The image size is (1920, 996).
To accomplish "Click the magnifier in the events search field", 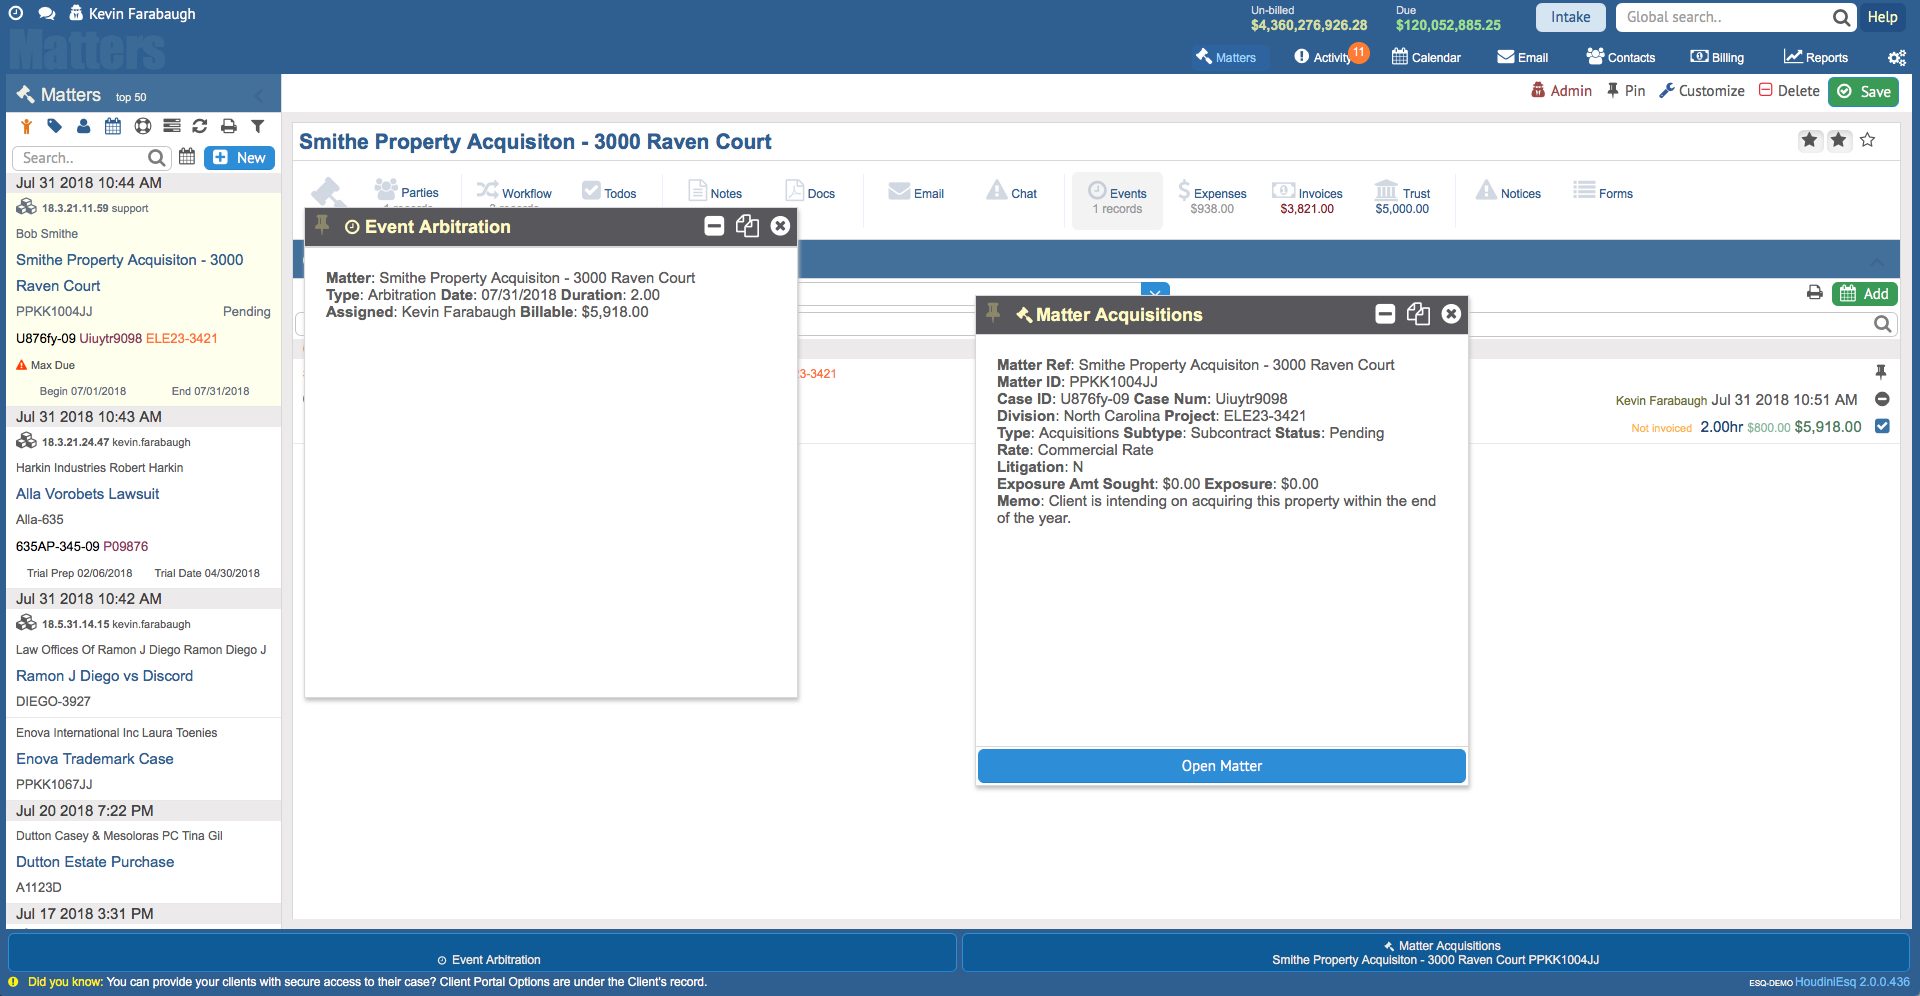I will [x=1882, y=324].
